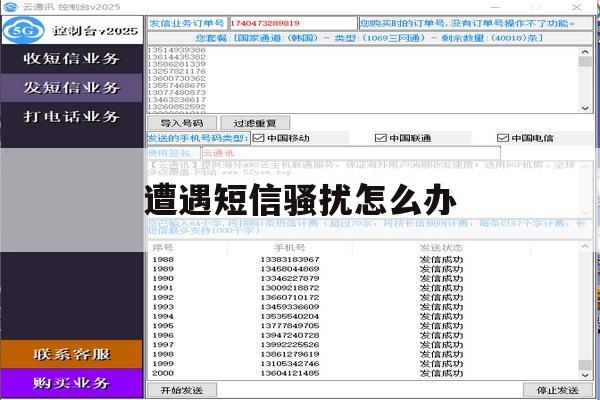Screen dimensions: 600x400
Task: Click 购买业务 button
Action: (x=72, y=383)
